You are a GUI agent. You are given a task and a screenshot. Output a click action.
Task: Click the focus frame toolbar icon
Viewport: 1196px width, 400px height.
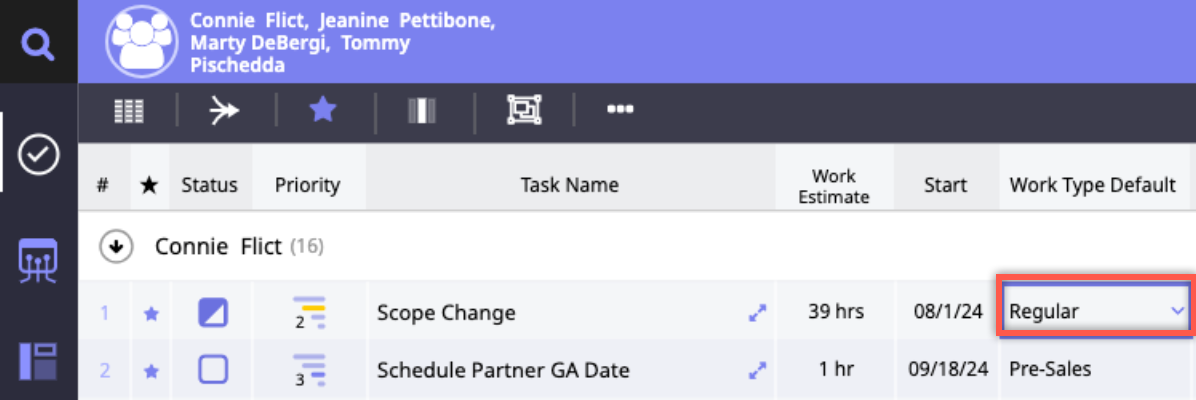pyautogui.click(x=522, y=111)
